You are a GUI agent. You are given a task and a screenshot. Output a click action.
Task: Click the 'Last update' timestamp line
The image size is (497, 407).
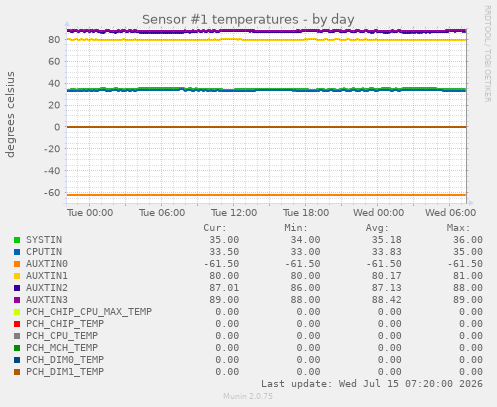tap(372, 384)
